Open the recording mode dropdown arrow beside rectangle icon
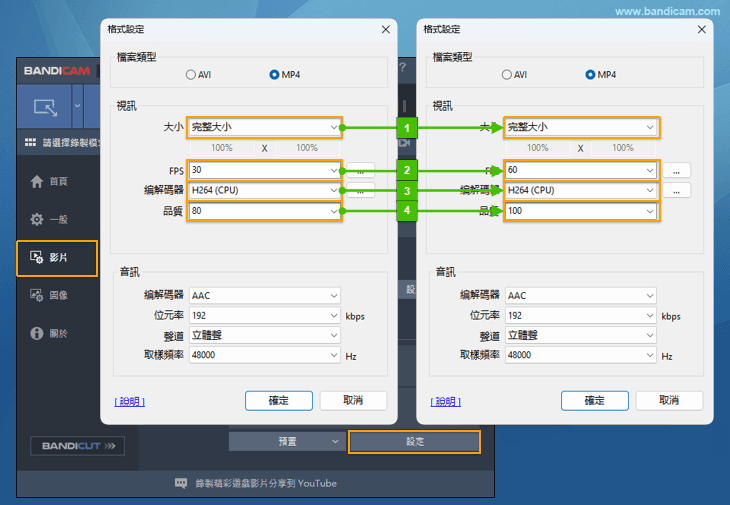 [x=78, y=106]
